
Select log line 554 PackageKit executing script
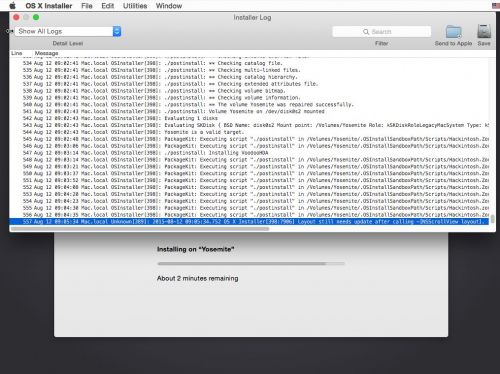pos(249,201)
